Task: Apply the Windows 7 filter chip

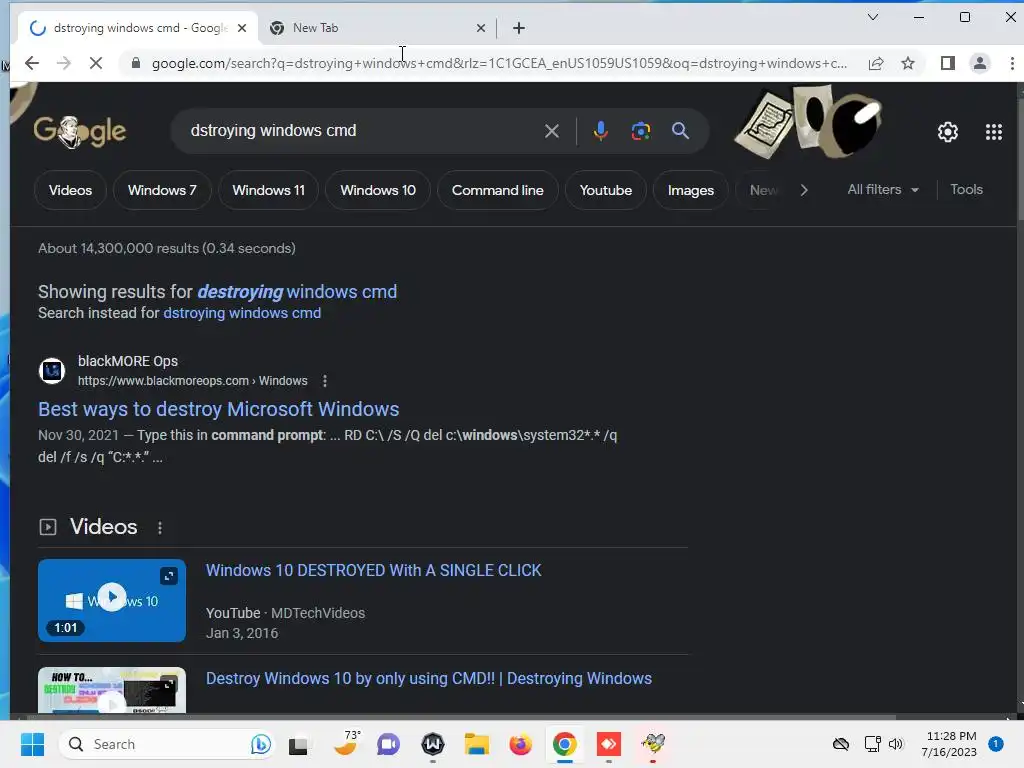Action: click(162, 190)
